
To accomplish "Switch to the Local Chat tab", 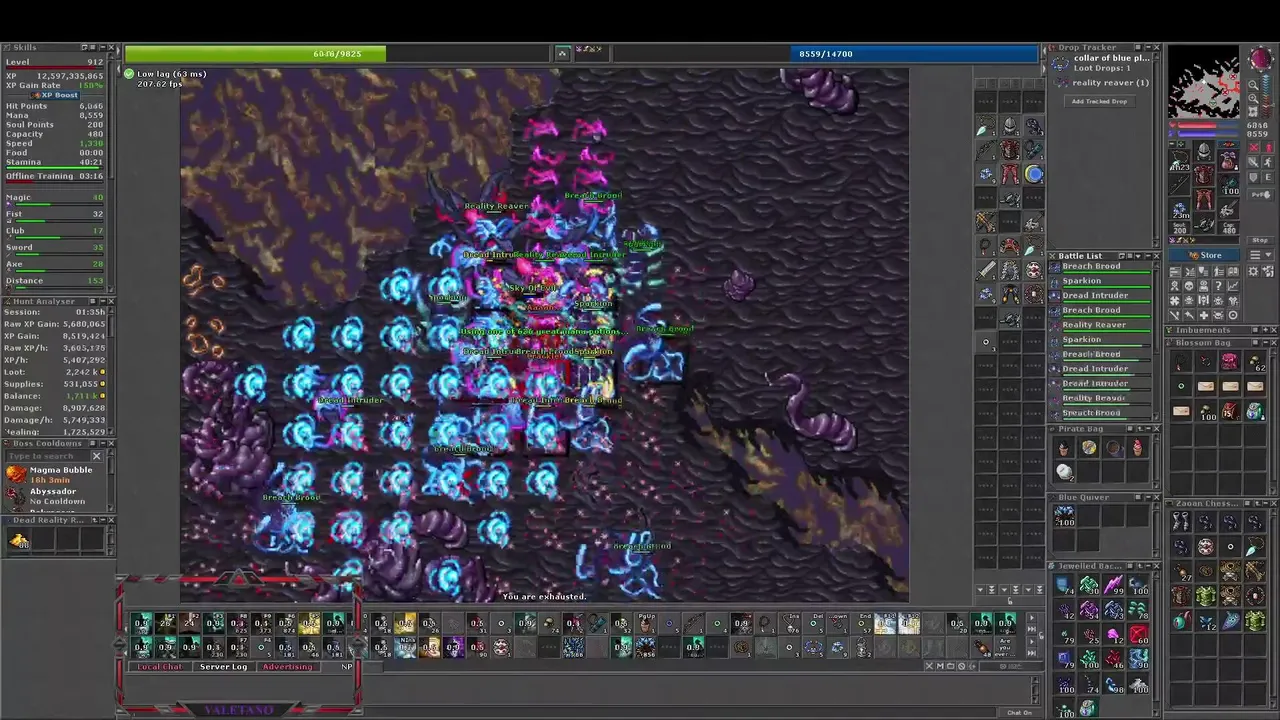I will pyautogui.click(x=160, y=666).
